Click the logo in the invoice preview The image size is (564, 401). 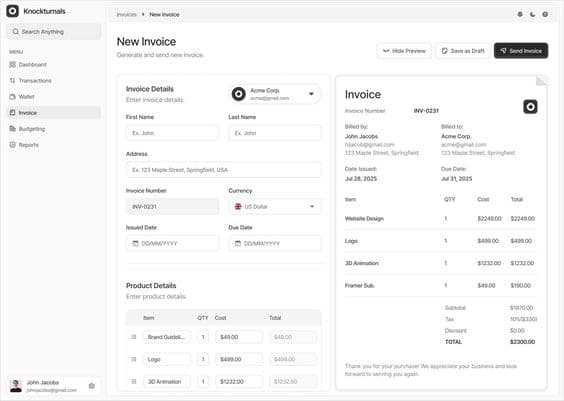pyautogui.click(x=530, y=106)
